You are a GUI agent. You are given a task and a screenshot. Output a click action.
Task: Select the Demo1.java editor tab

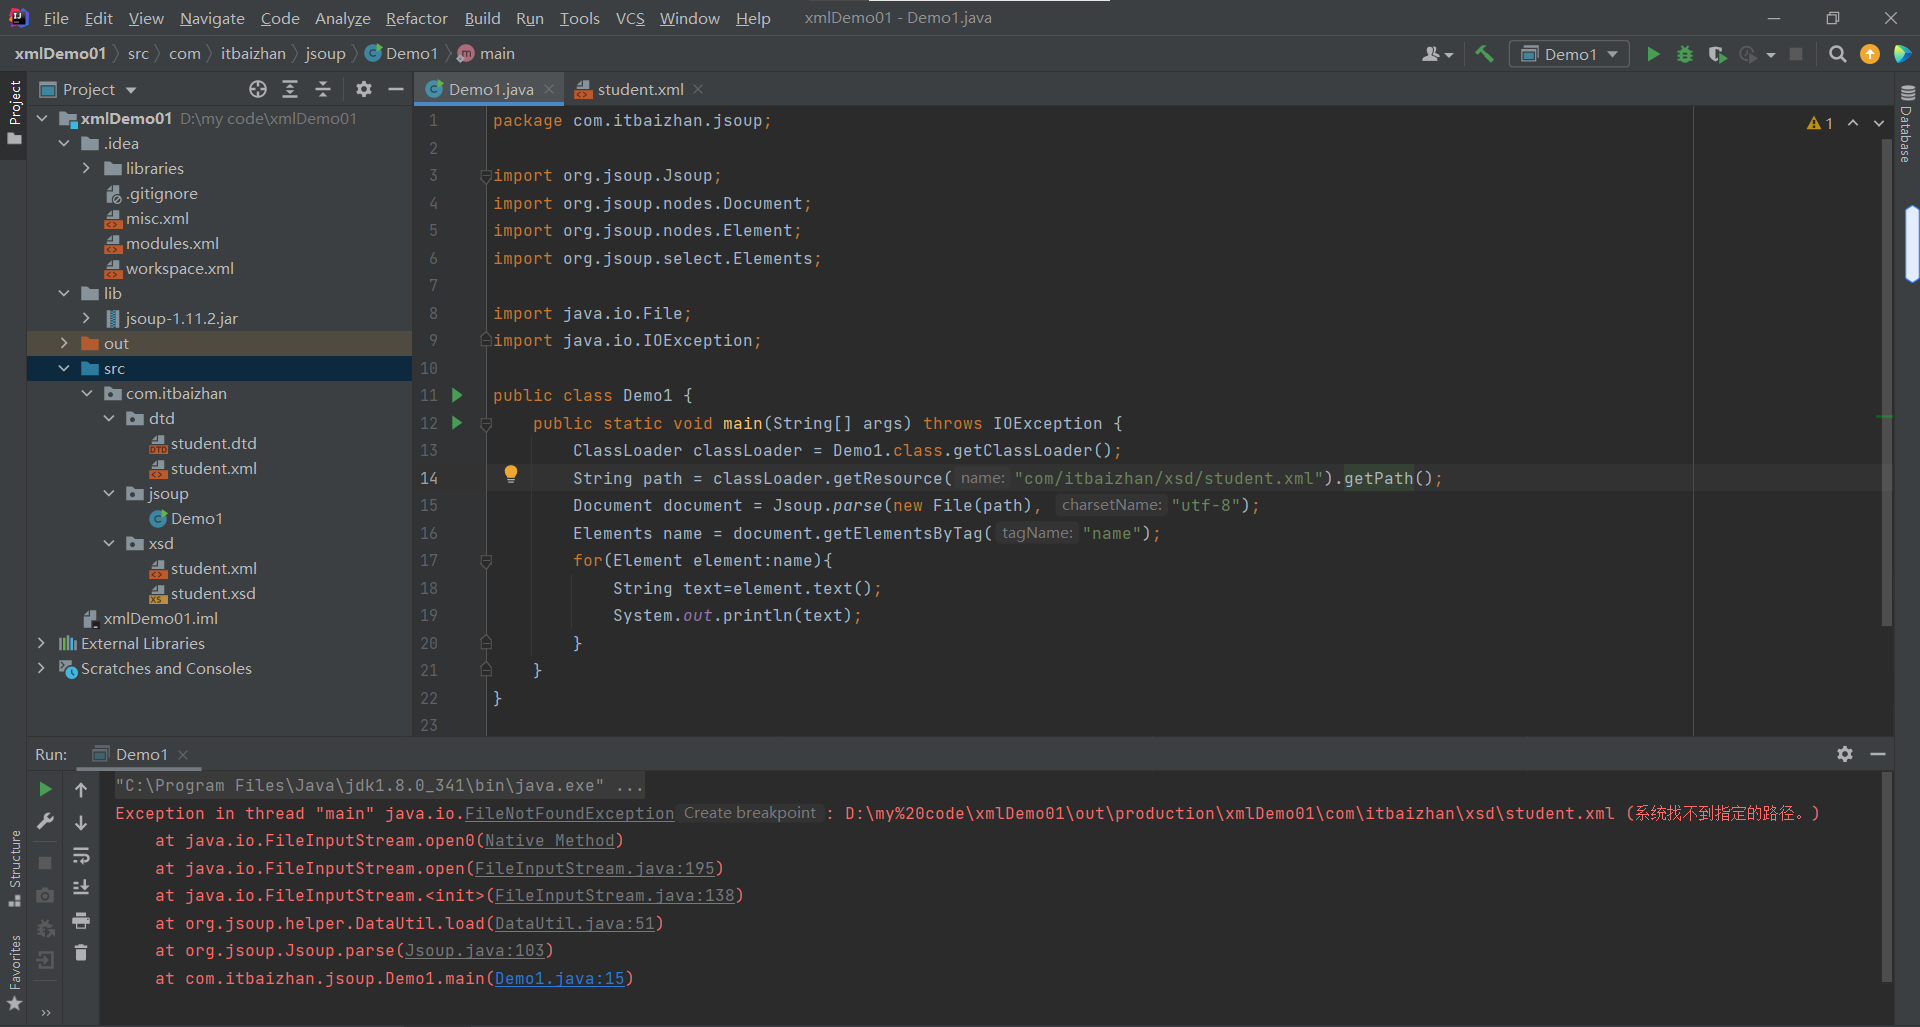(x=490, y=89)
